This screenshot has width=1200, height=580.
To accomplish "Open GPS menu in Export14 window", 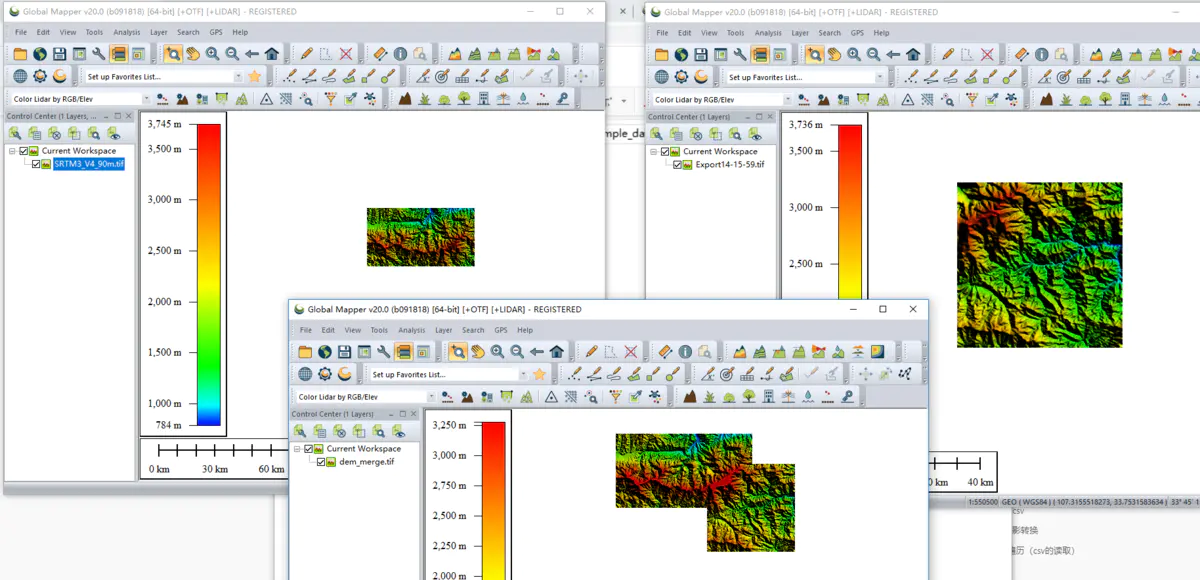I will click(x=857, y=33).
